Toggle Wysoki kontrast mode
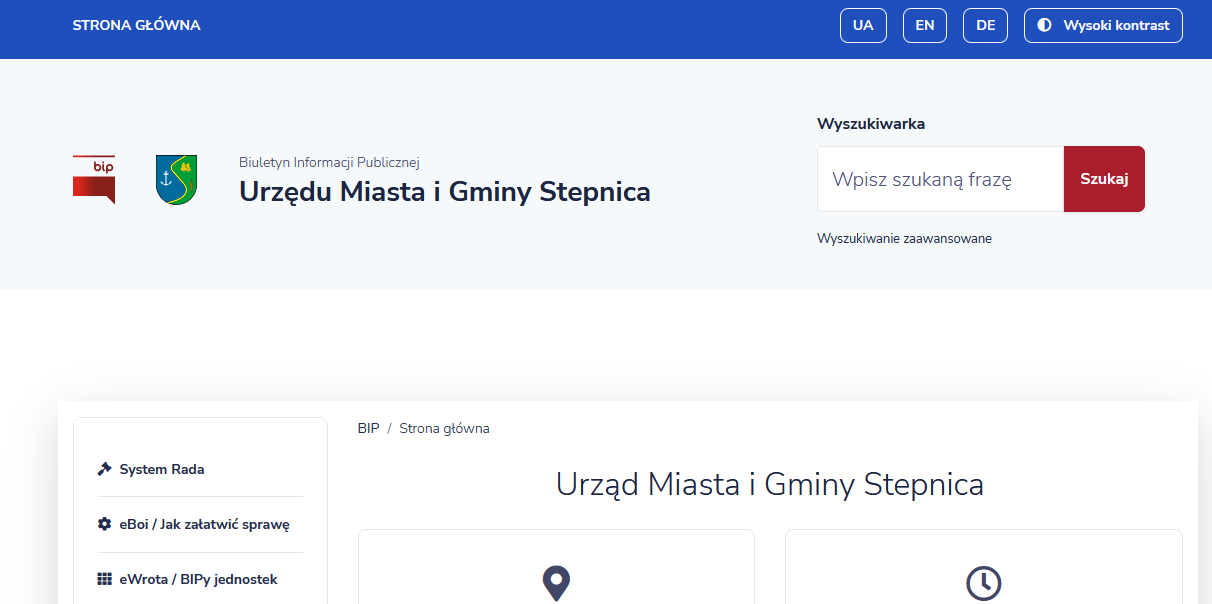Viewport: 1212px width, 604px height. pyautogui.click(x=1103, y=26)
